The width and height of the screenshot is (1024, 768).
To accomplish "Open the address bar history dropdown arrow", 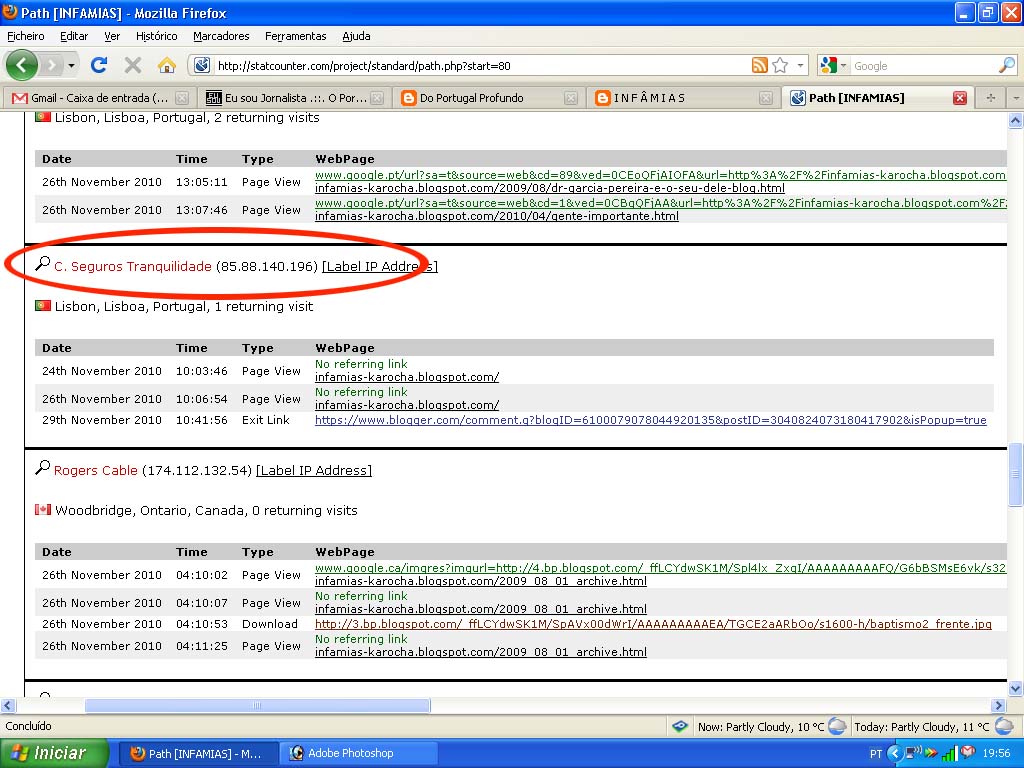I will click(800, 65).
